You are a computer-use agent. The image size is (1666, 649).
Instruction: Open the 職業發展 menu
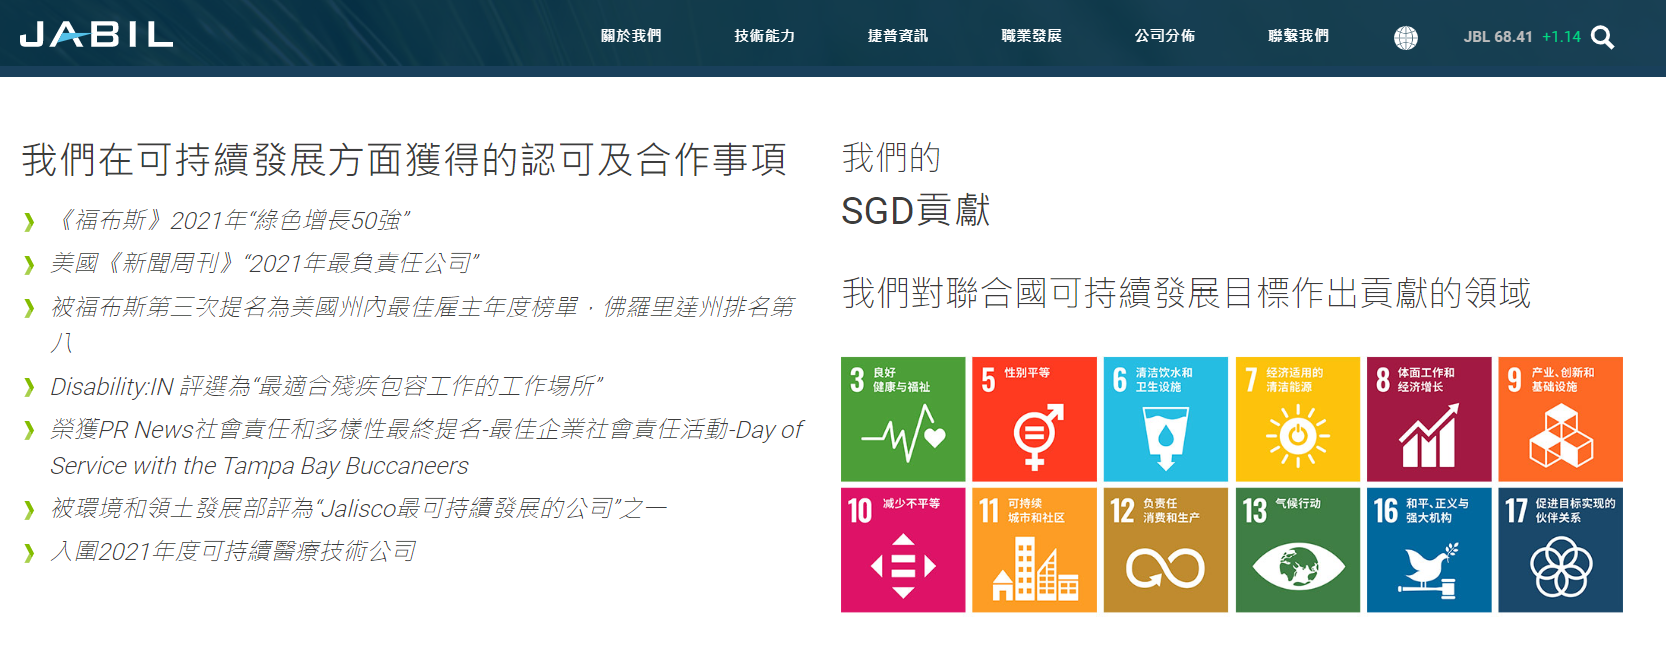pos(1031,36)
